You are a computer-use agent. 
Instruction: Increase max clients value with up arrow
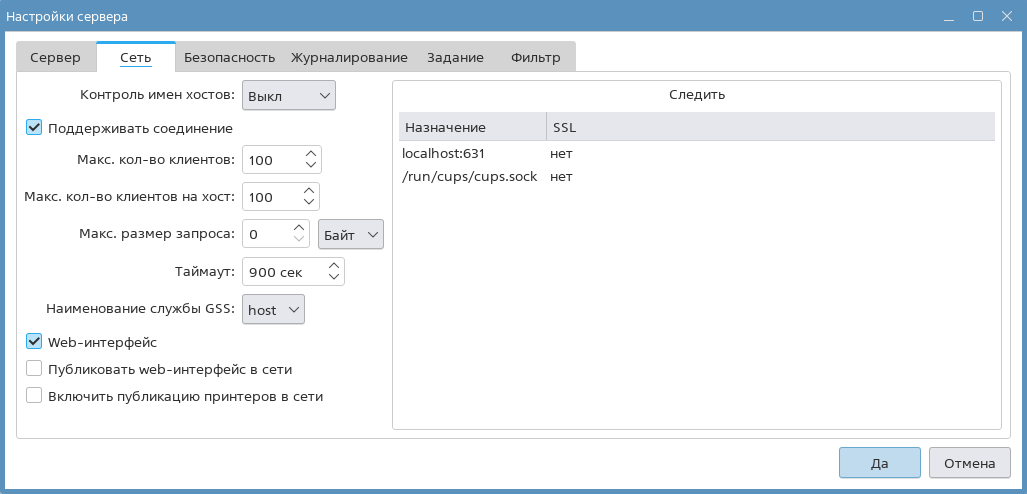[311, 154]
